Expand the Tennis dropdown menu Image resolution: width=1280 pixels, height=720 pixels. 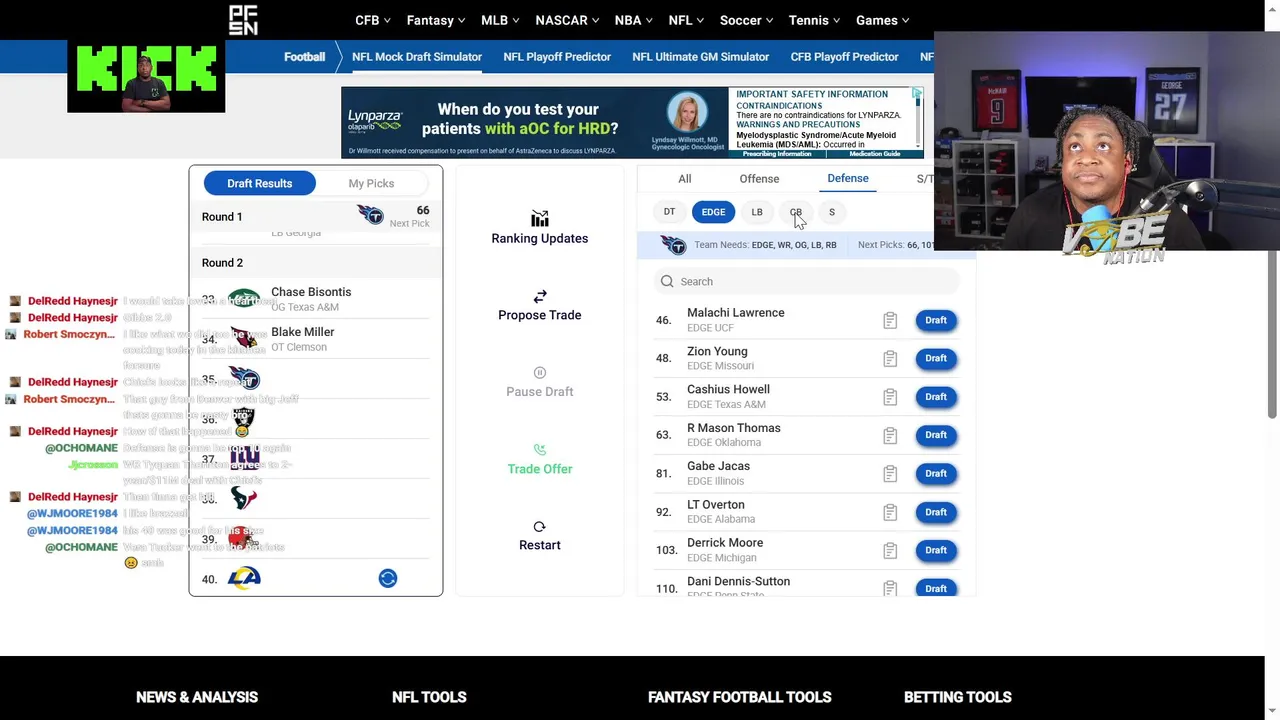tap(815, 20)
